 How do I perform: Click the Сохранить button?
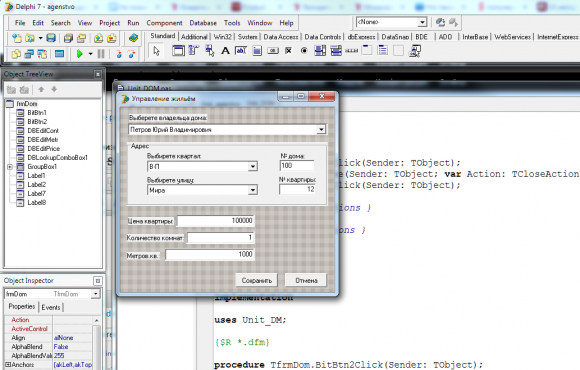[x=257, y=280]
